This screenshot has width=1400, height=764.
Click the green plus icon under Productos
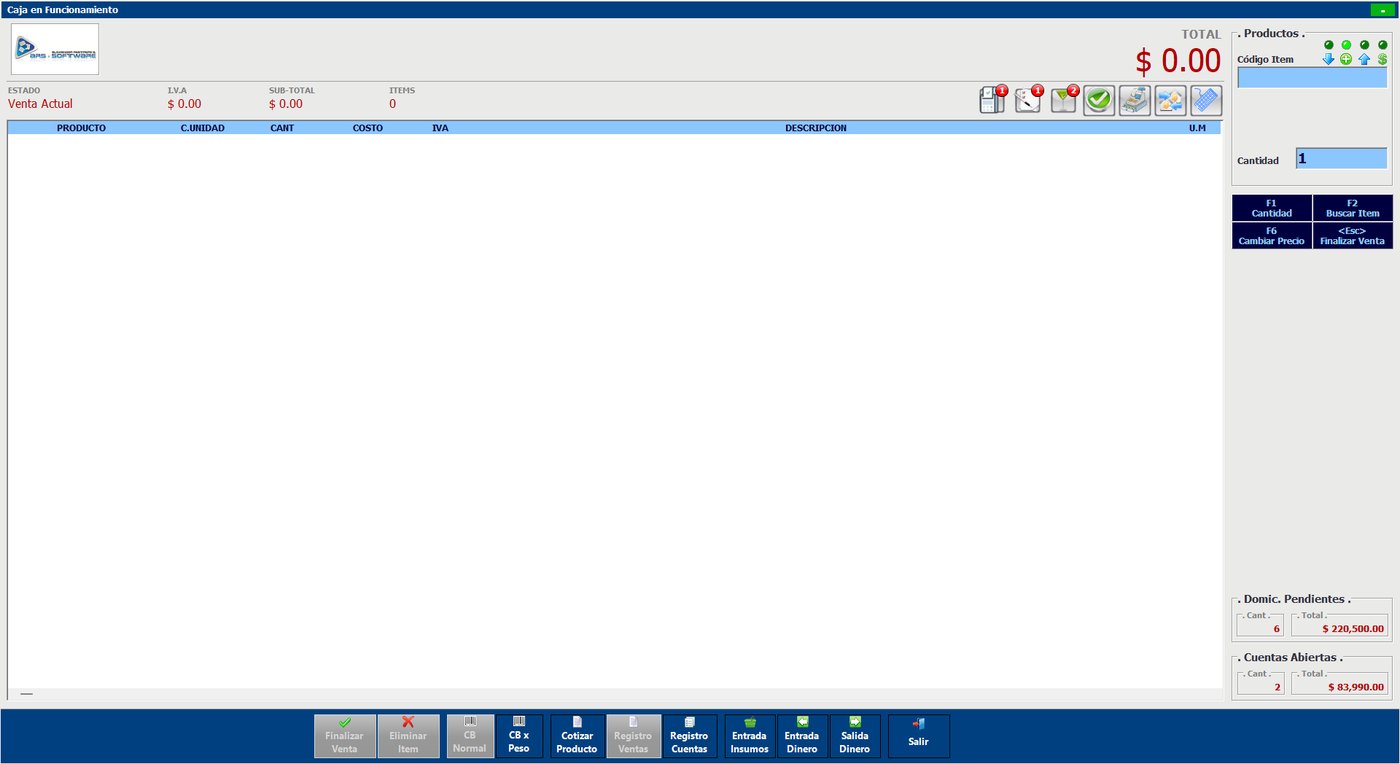click(x=1346, y=59)
